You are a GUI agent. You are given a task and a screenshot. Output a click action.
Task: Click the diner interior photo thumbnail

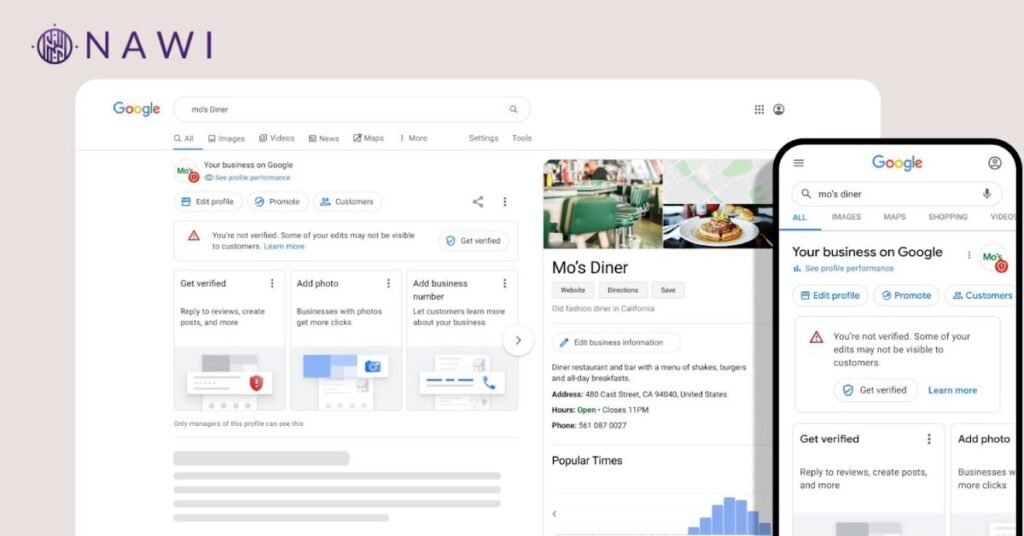(603, 204)
